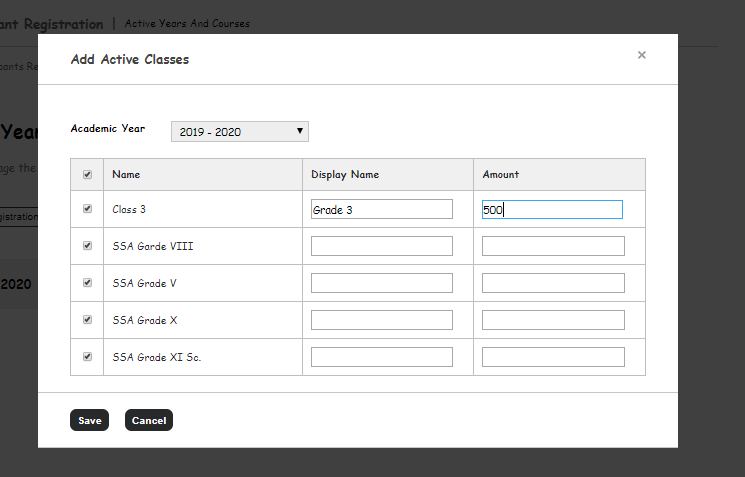Toggle the select-all checkbox in header
This screenshot has width=745, height=477.
[87, 175]
